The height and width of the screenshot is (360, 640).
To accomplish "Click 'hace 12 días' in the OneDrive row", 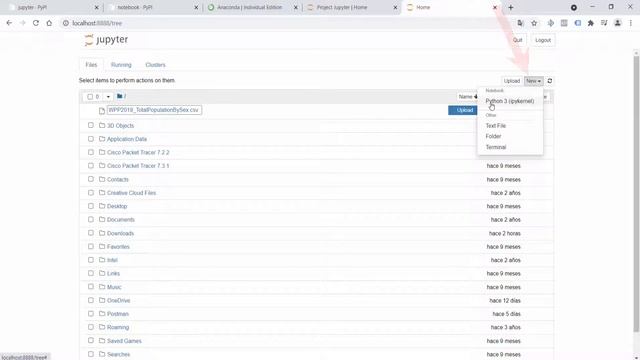I will point(505,301).
